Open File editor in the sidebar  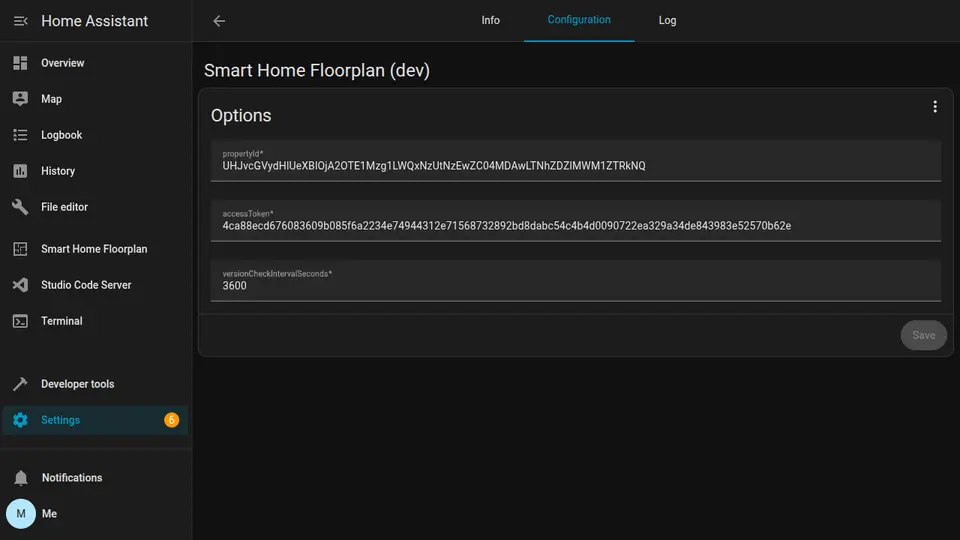(x=96, y=207)
